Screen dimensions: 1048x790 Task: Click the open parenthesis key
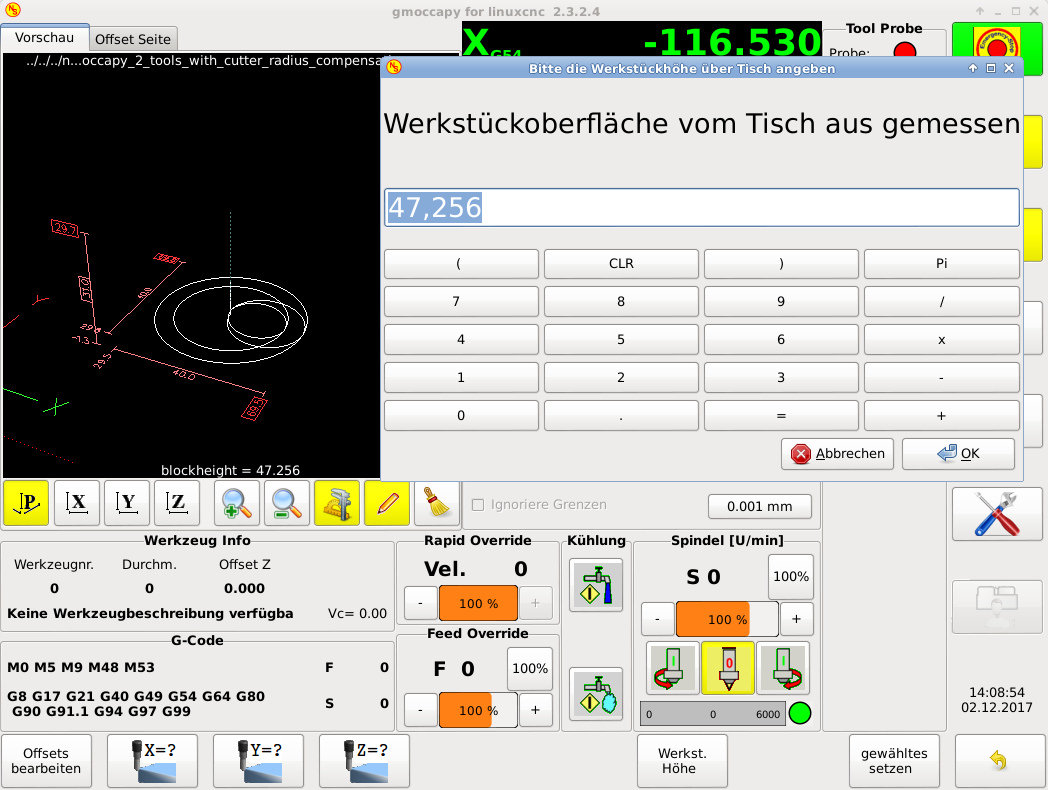coord(461,263)
